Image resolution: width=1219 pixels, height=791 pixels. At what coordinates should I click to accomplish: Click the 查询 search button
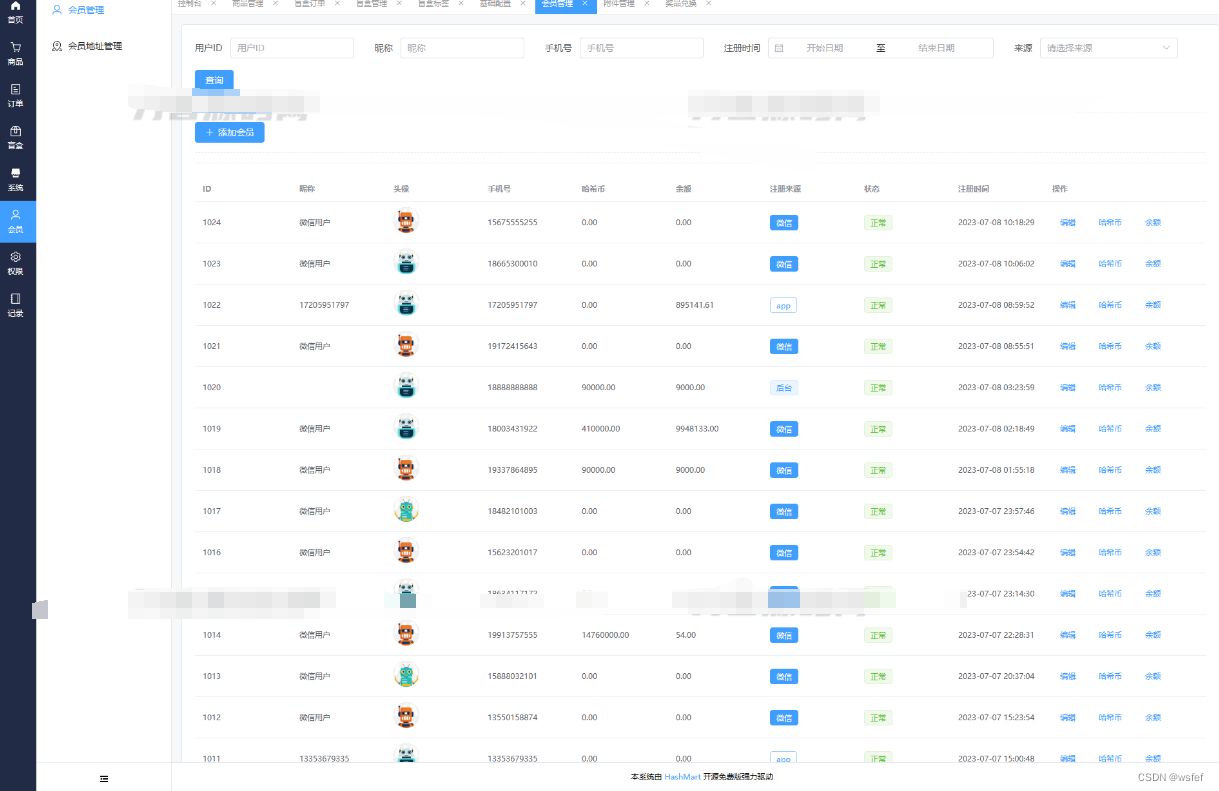(x=213, y=80)
